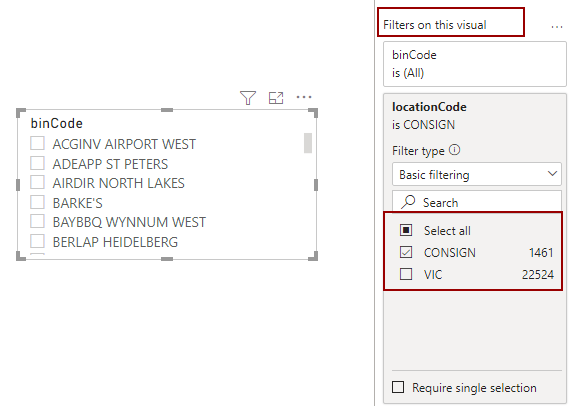Check the ADEAPP ST PETERS checkbox
The image size is (573, 406).
click(x=38, y=163)
